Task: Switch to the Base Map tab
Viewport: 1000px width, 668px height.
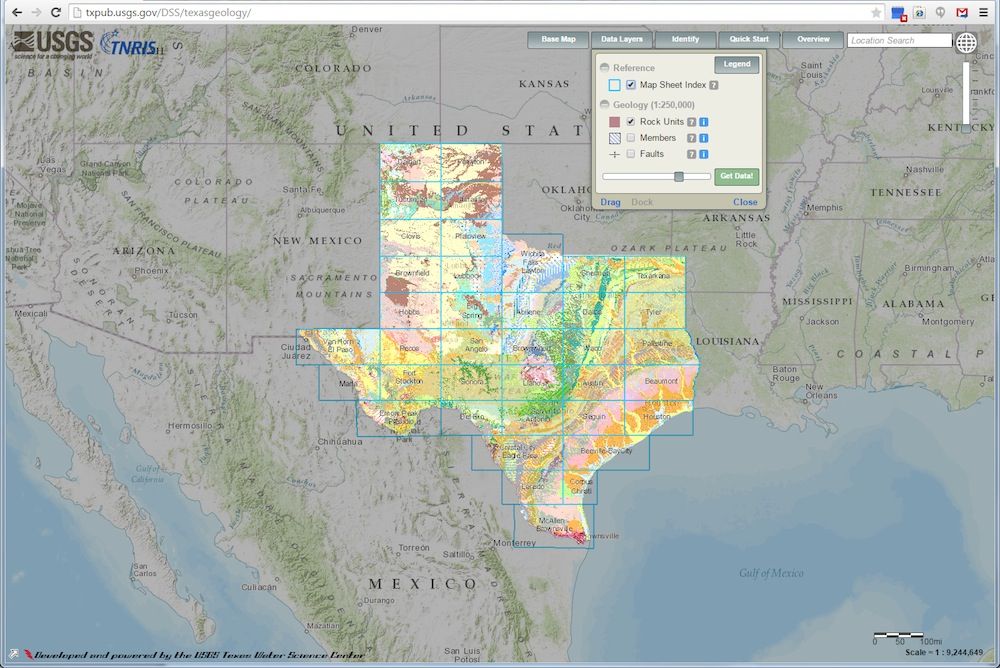Action: pos(556,40)
